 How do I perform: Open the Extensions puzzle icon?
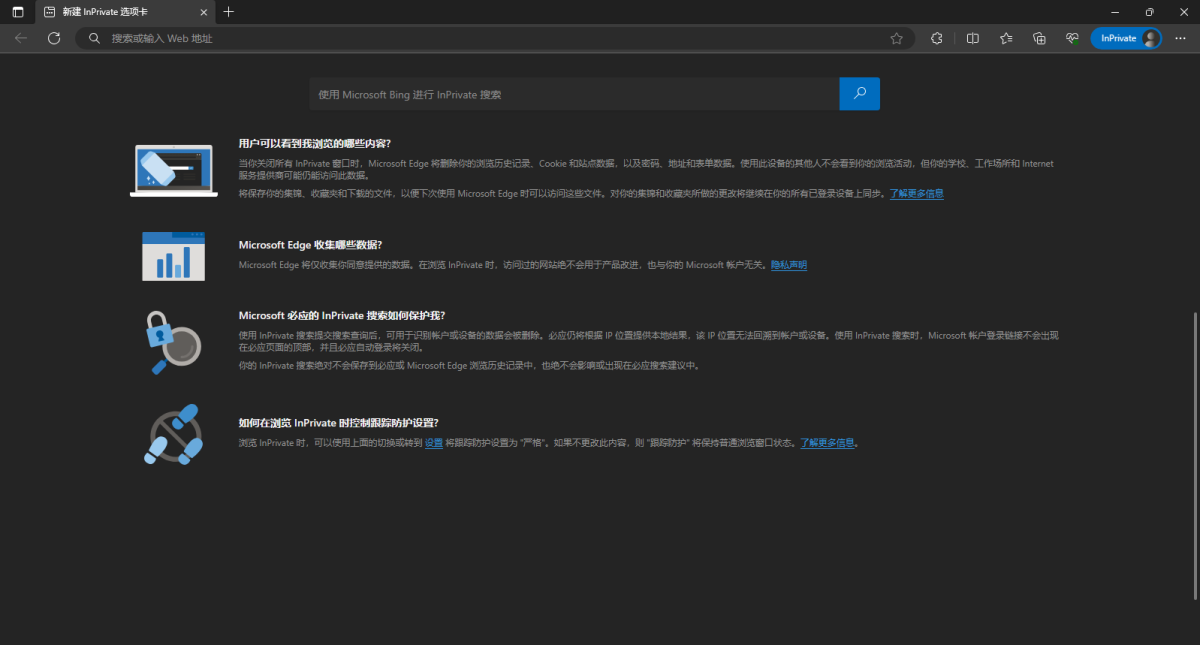tap(937, 38)
